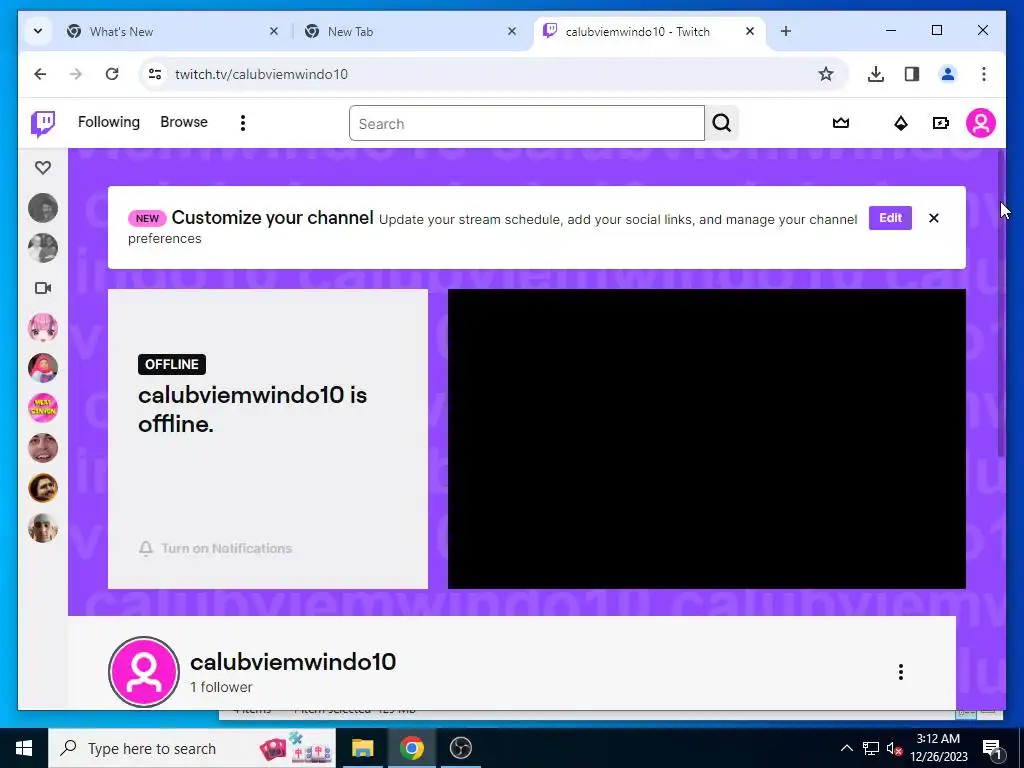Open the pink user account avatar menu
This screenshot has height=768, width=1024.
[x=980, y=123]
